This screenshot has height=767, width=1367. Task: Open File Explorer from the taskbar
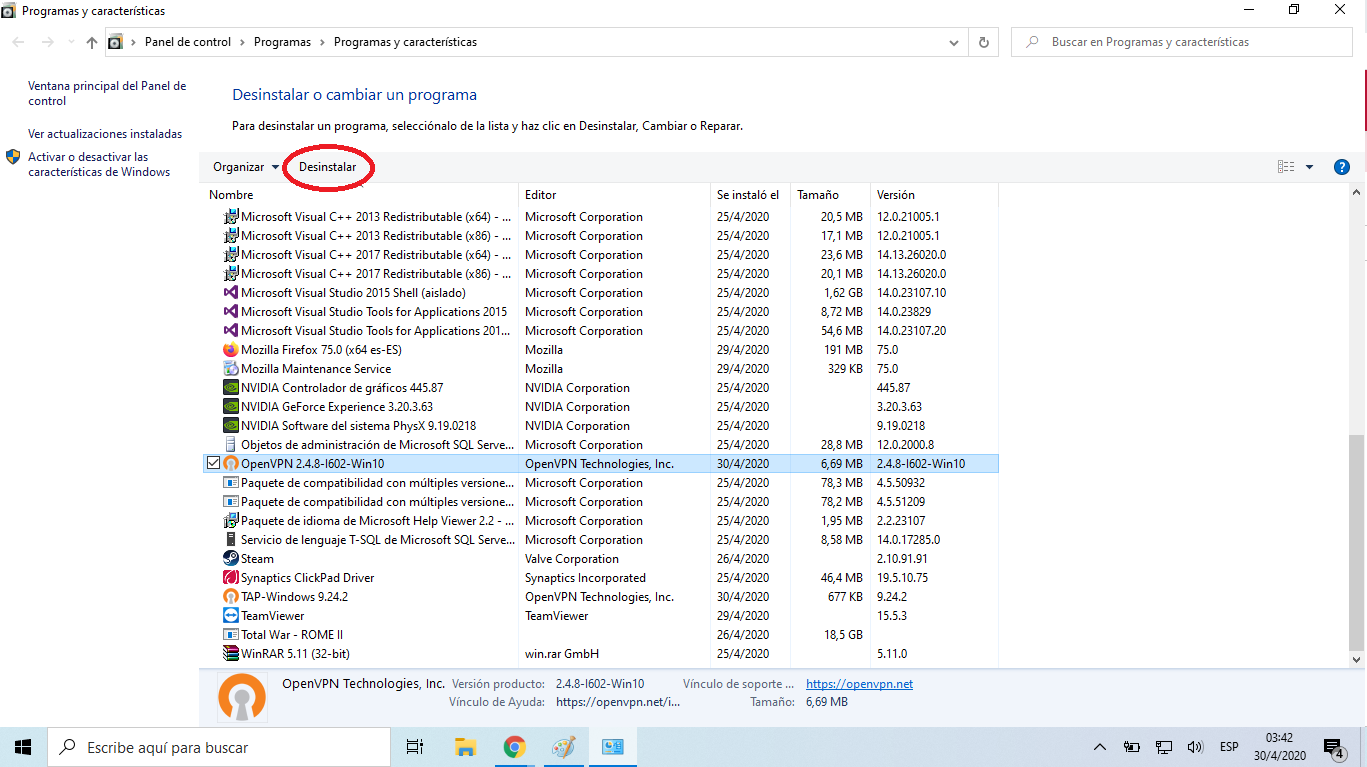point(465,747)
